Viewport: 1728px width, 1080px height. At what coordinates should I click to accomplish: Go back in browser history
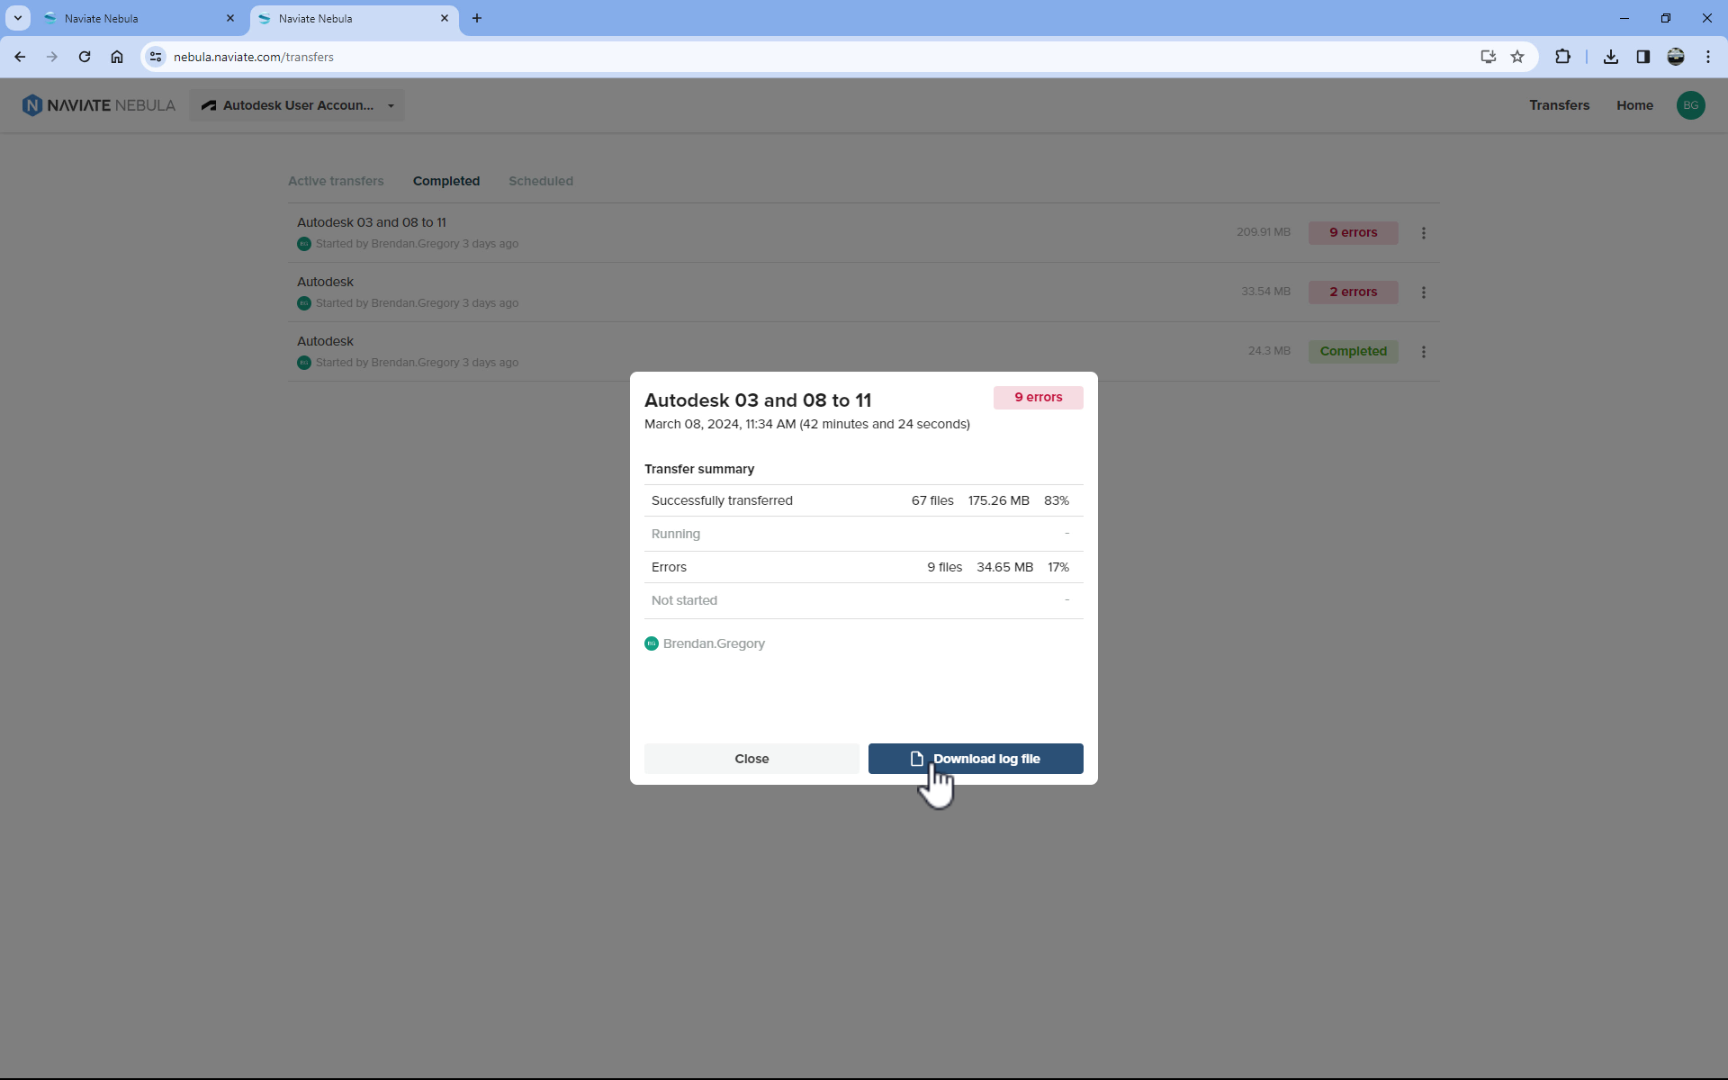pyautogui.click(x=20, y=57)
